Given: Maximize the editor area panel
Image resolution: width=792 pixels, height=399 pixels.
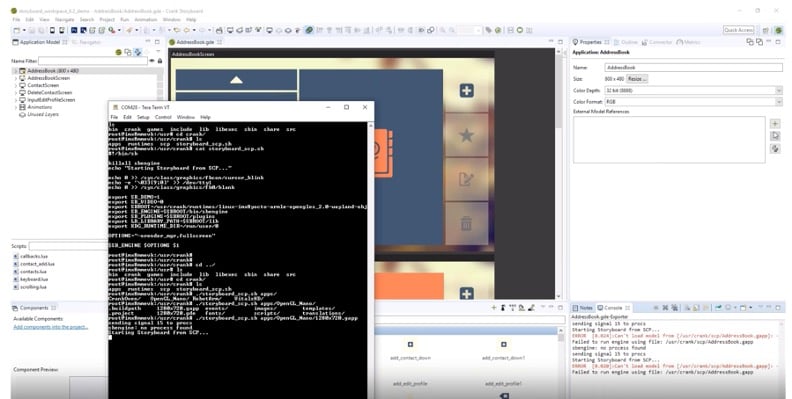Looking at the screenshot, I should point(560,42).
